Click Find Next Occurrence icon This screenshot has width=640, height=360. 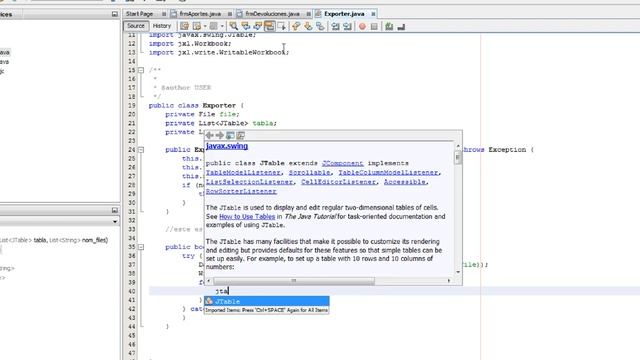click(x=258, y=27)
